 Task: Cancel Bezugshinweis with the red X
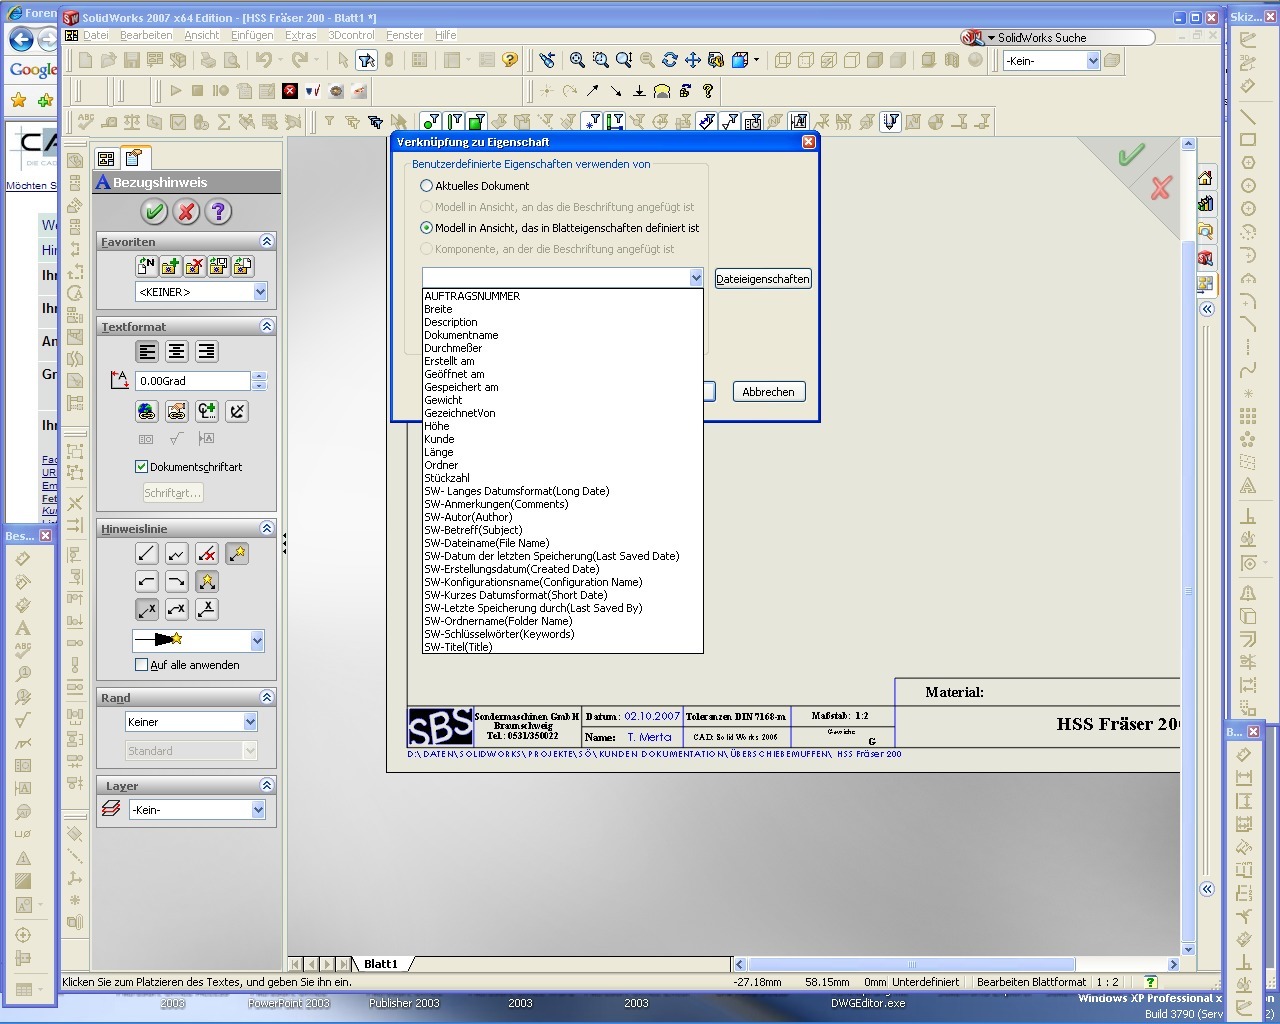186,211
